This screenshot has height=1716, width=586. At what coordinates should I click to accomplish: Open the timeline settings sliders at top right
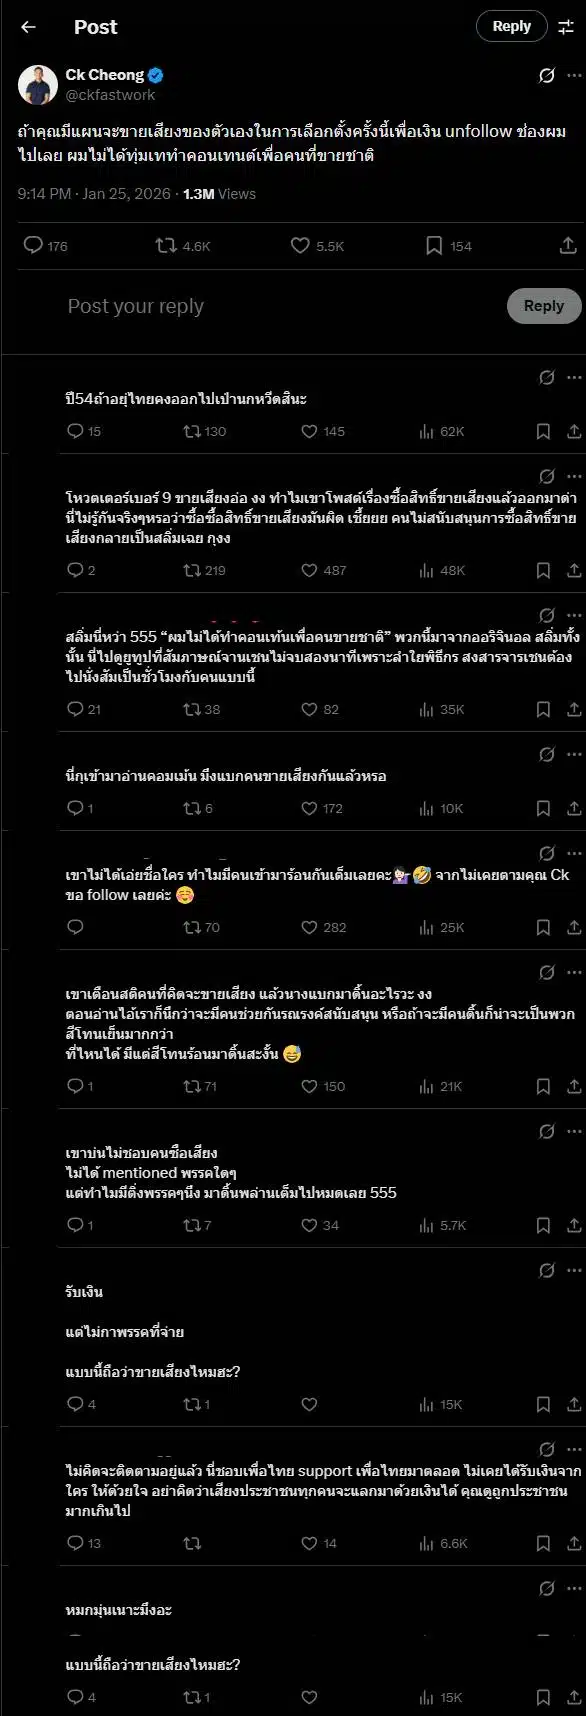pyautogui.click(x=566, y=27)
